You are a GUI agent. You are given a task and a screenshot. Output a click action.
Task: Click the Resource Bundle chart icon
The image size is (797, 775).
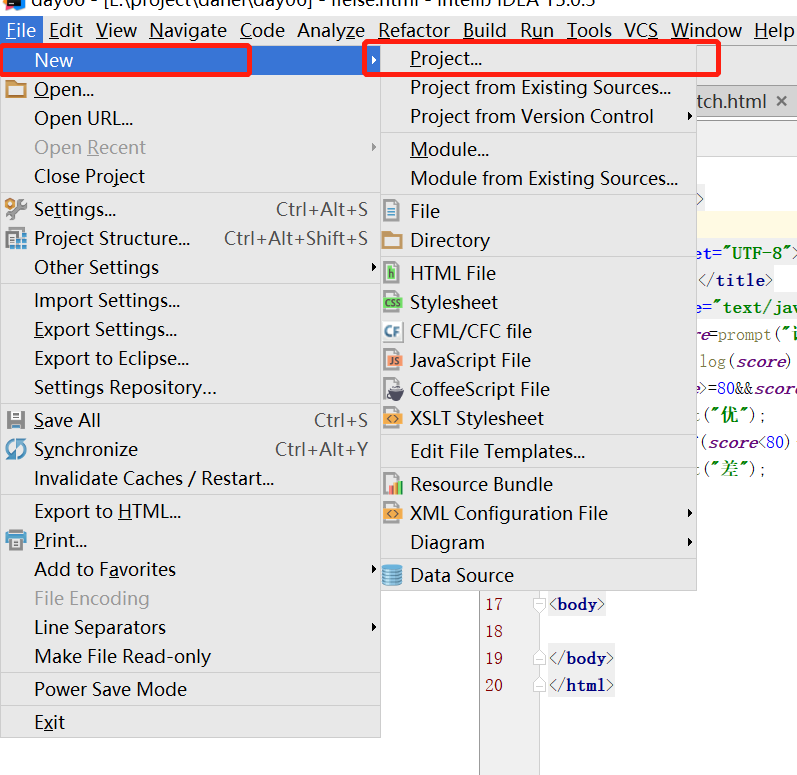click(393, 484)
